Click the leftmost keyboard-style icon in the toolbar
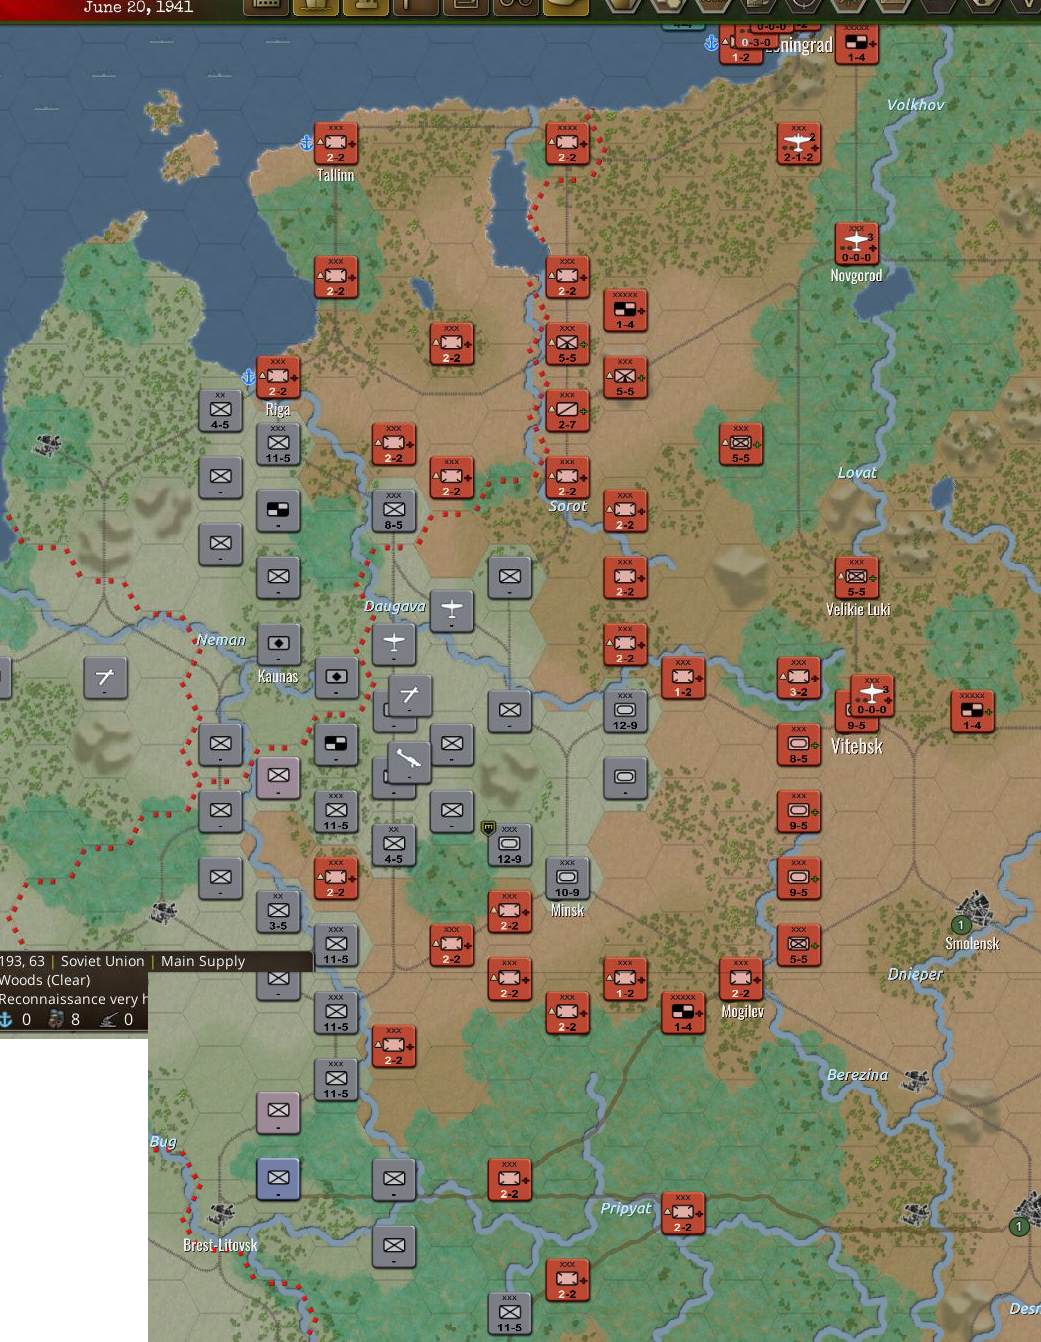This screenshot has width=1041, height=1342. 266,8
